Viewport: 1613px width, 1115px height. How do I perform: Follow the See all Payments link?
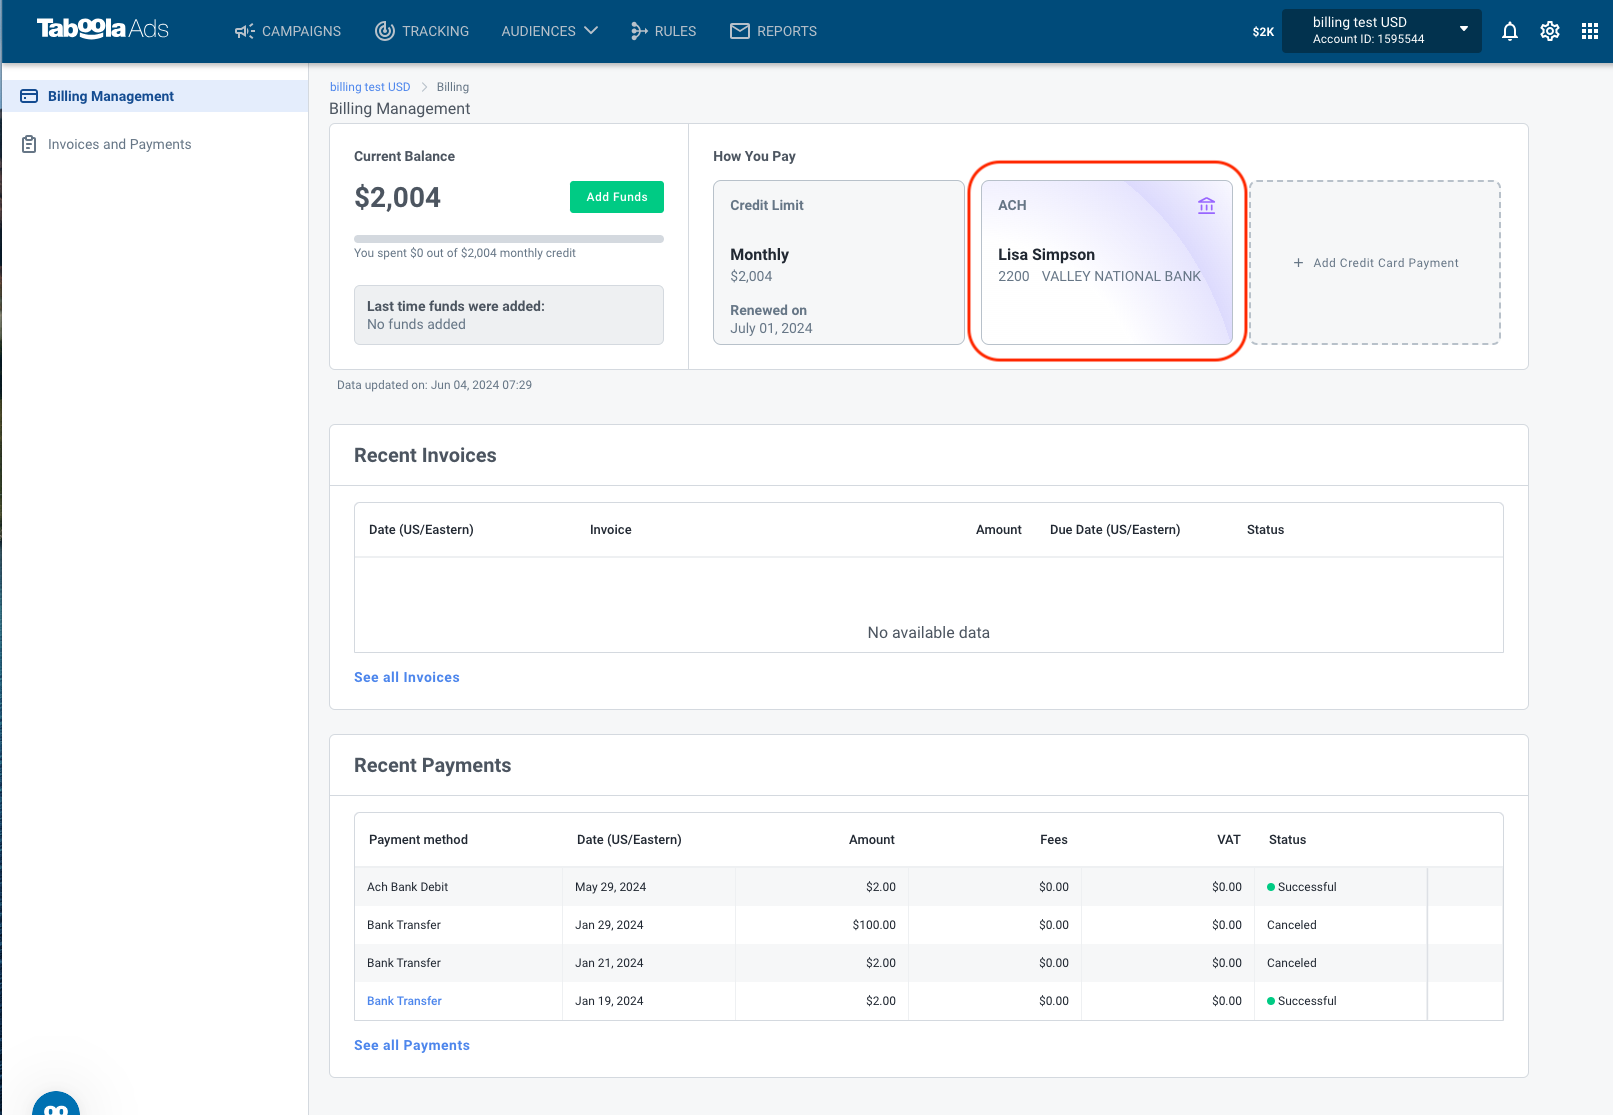click(x=412, y=1045)
